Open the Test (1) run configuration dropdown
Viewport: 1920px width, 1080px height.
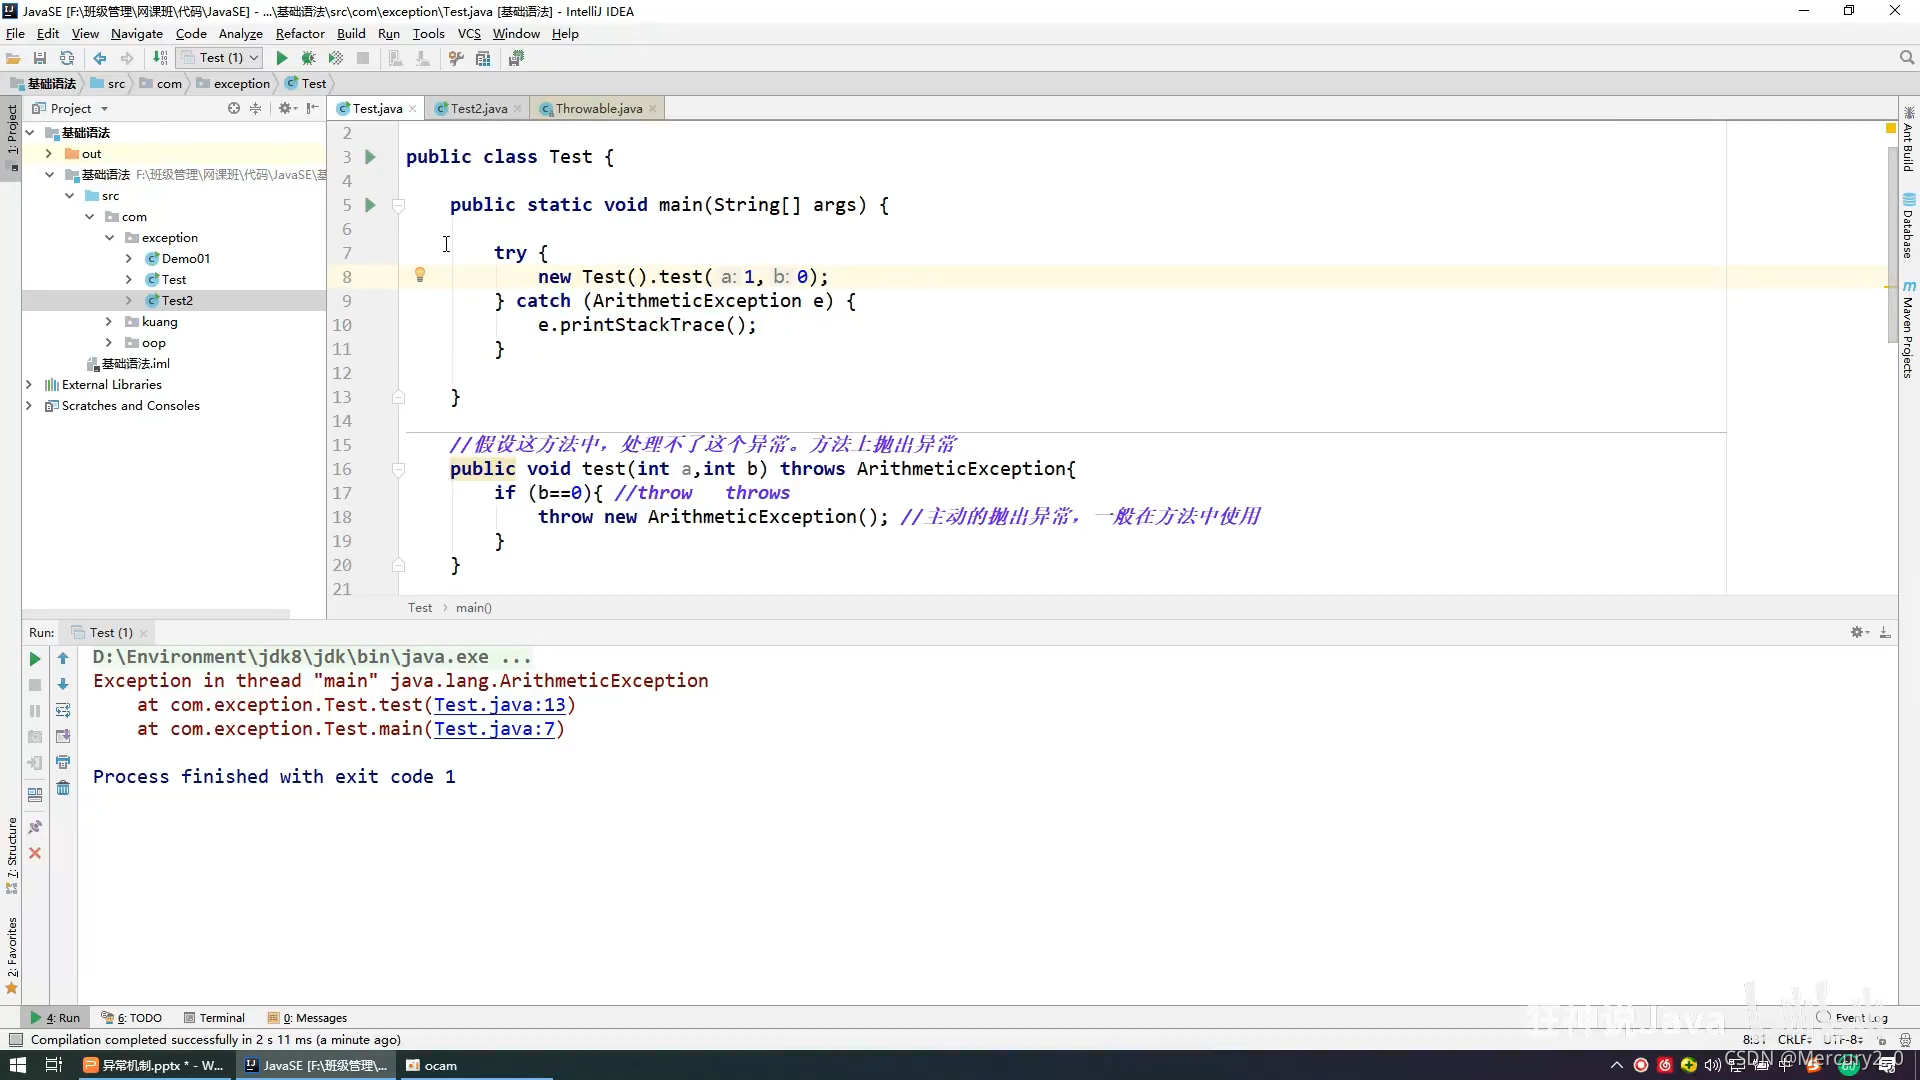tap(220, 58)
